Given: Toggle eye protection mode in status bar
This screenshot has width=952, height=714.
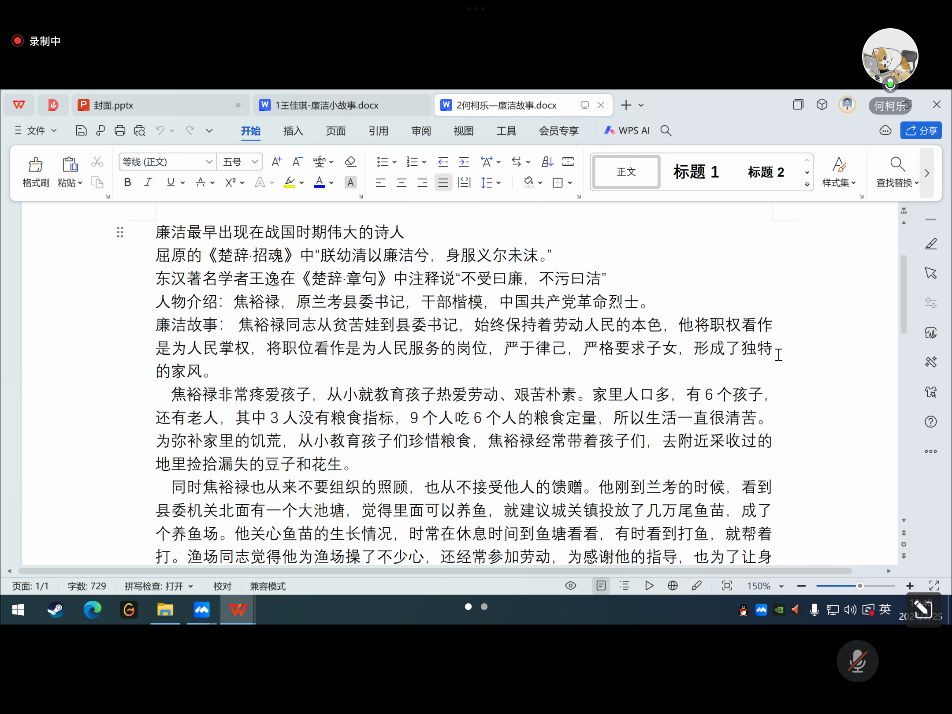Looking at the screenshot, I should tap(571, 586).
